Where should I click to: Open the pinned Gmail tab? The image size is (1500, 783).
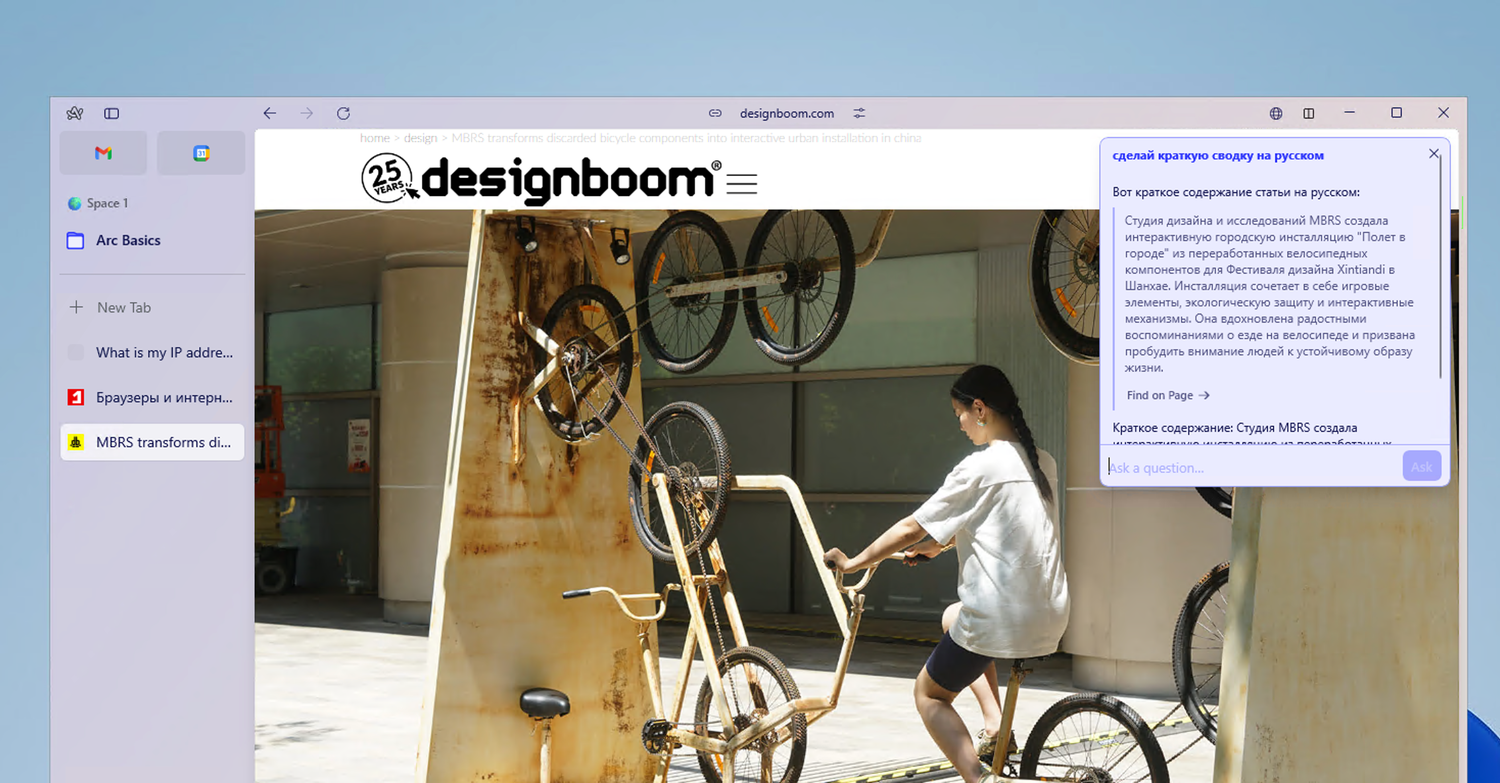[x=103, y=153]
